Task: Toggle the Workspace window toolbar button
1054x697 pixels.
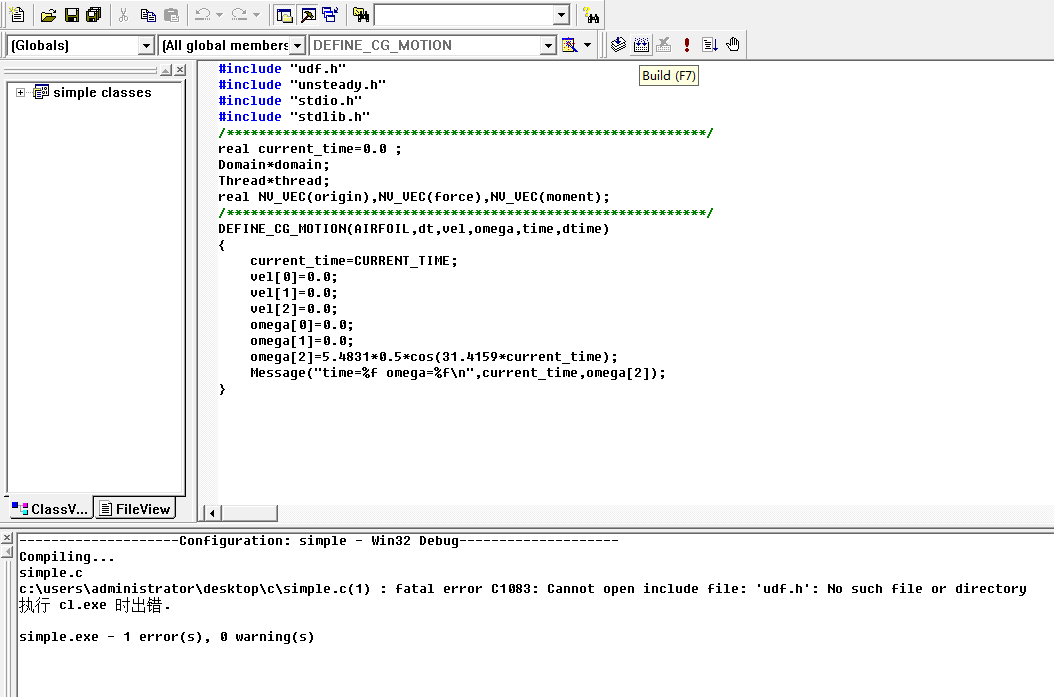Action: [284, 15]
